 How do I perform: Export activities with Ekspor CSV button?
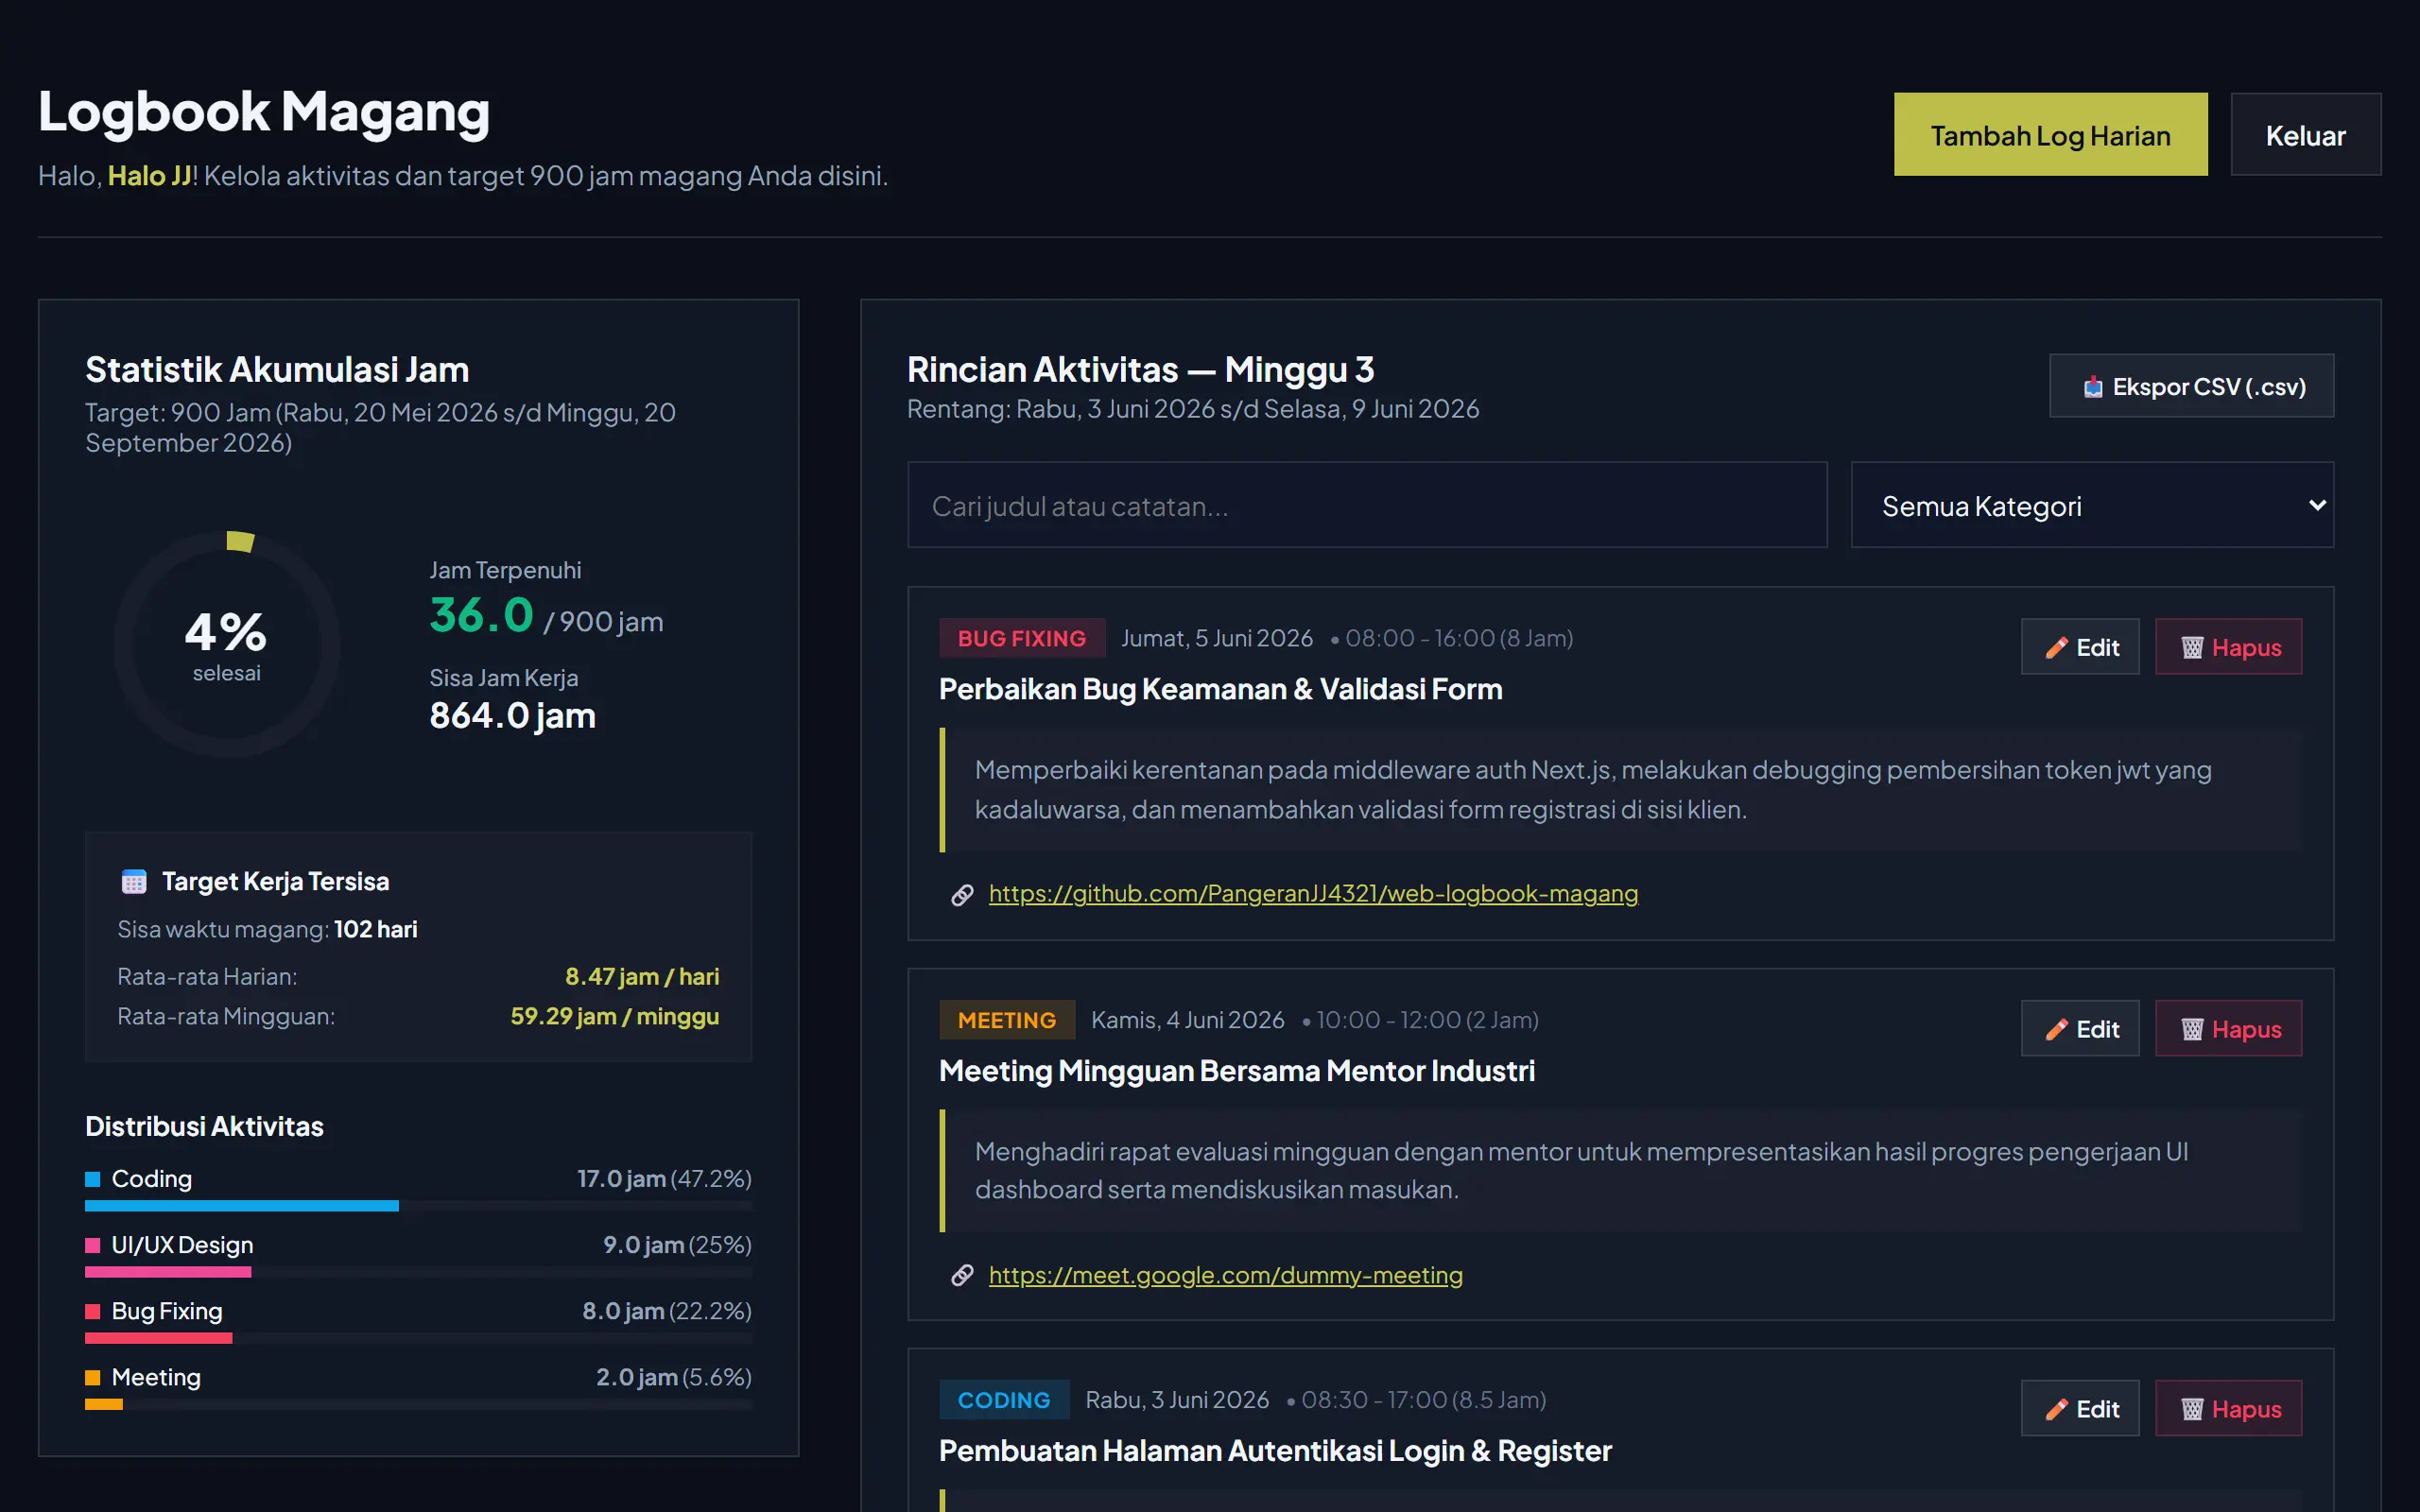pyautogui.click(x=2191, y=386)
